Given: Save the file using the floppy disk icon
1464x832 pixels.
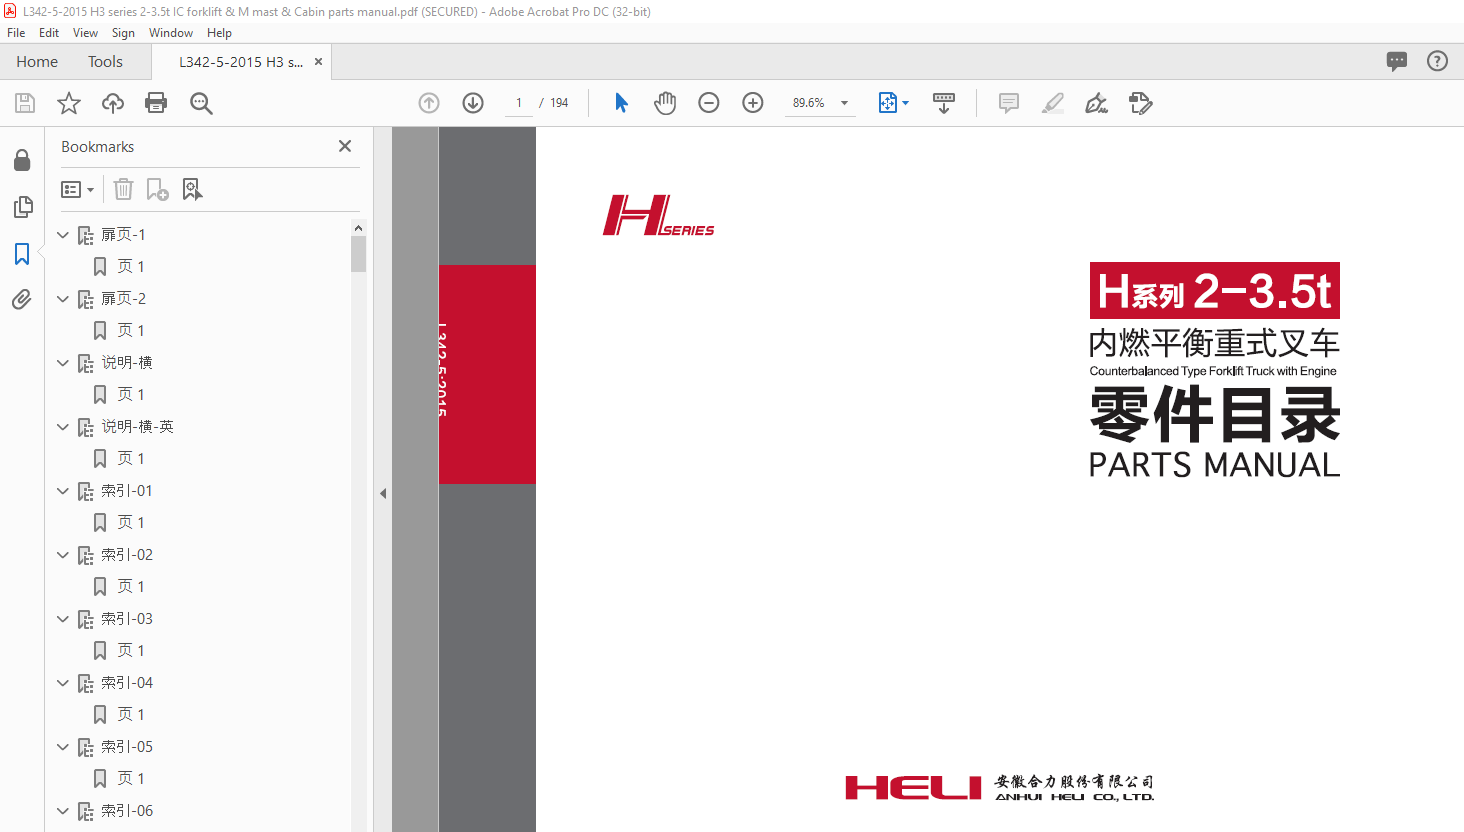Looking at the screenshot, I should pos(25,103).
